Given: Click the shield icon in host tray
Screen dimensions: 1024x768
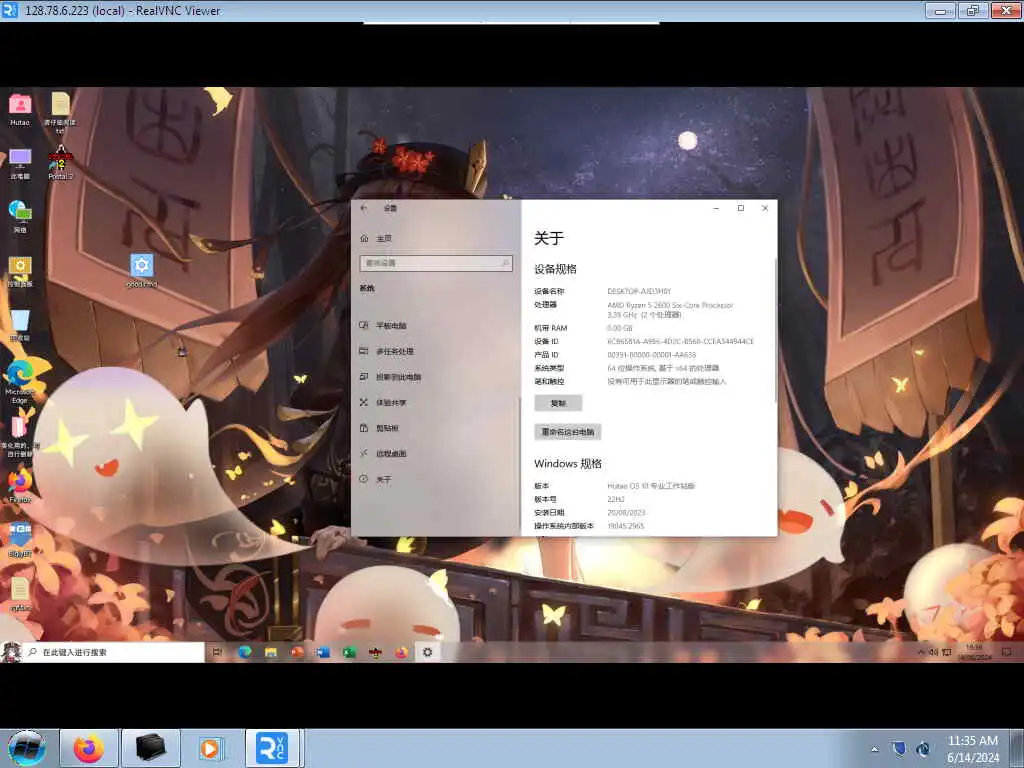Looking at the screenshot, I should click(899, 749).
